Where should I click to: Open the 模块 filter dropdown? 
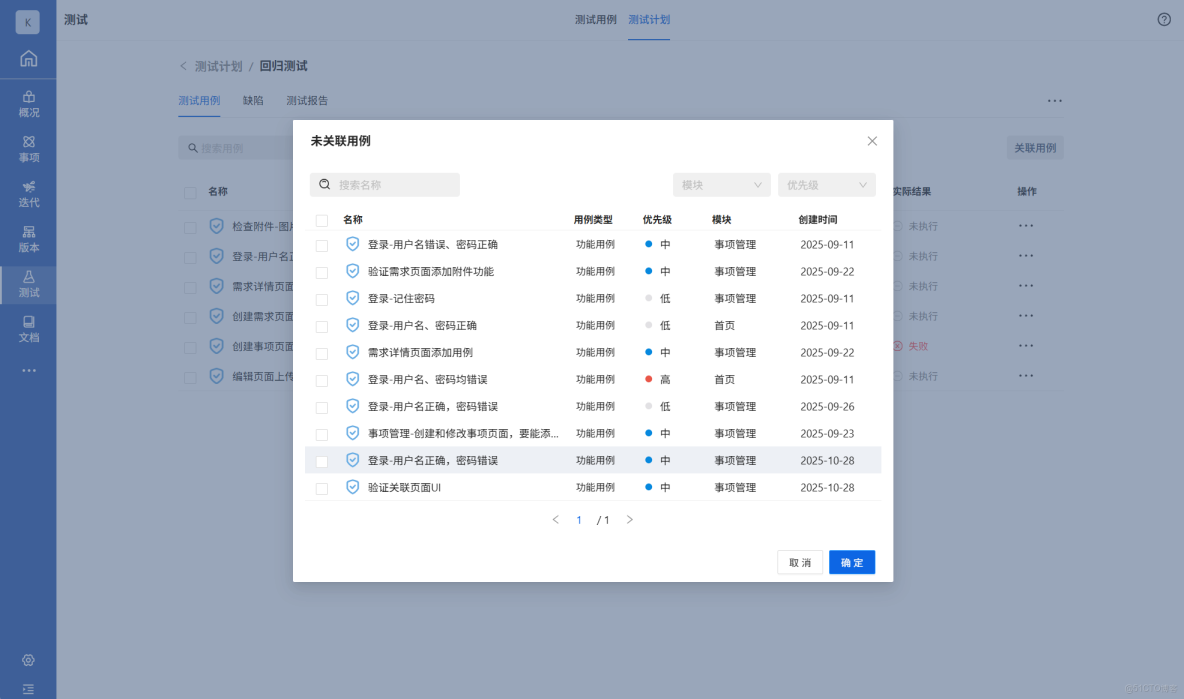click(721, 184)
